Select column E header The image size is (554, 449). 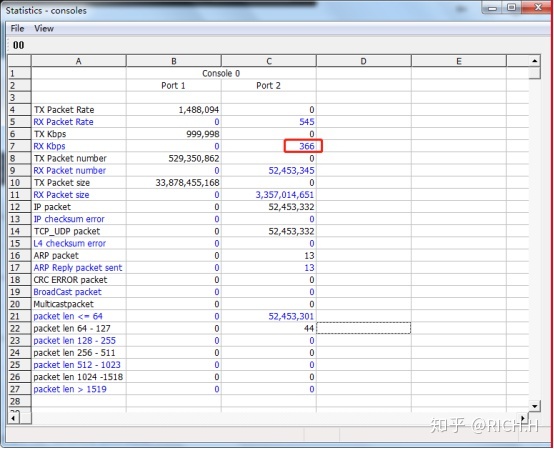(459, 61)
